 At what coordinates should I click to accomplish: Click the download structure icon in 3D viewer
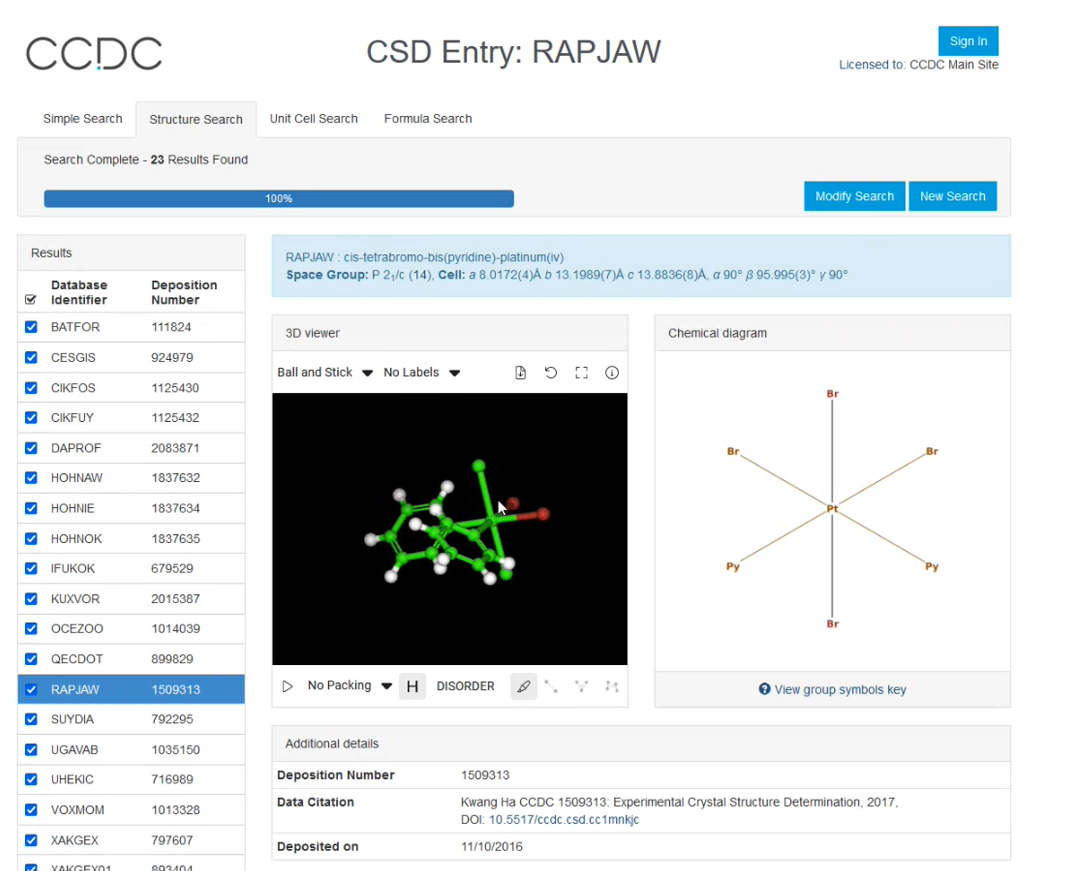[x=520, y=373]
